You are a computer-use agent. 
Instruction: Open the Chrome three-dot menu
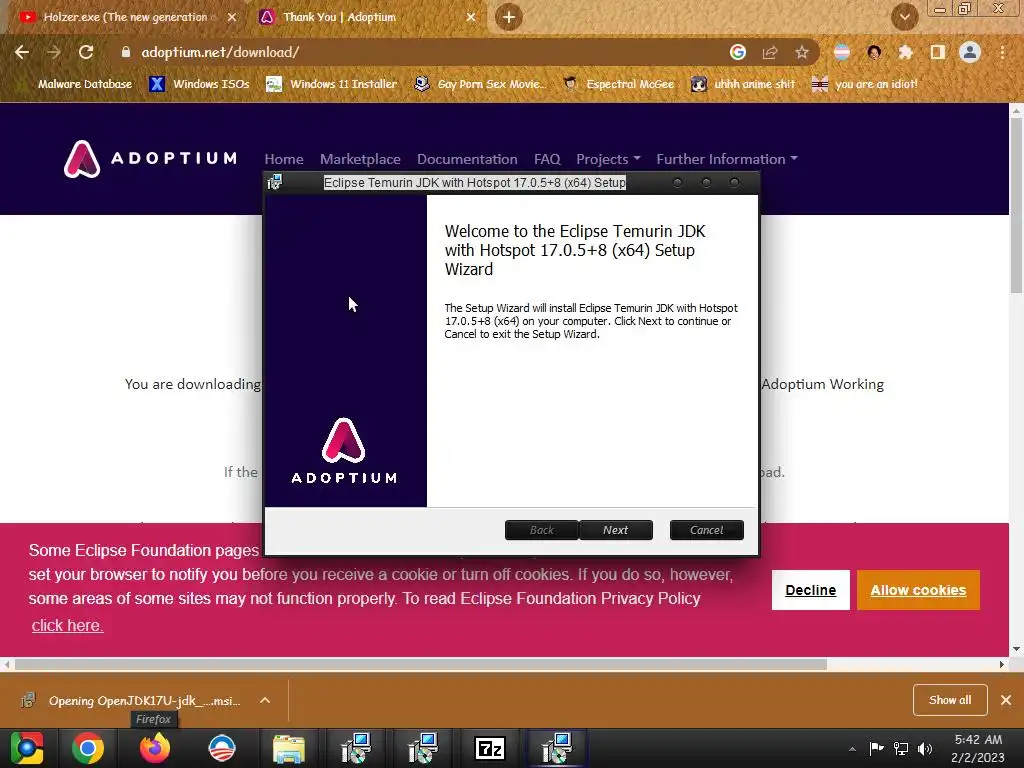(x=1002, y=52)
